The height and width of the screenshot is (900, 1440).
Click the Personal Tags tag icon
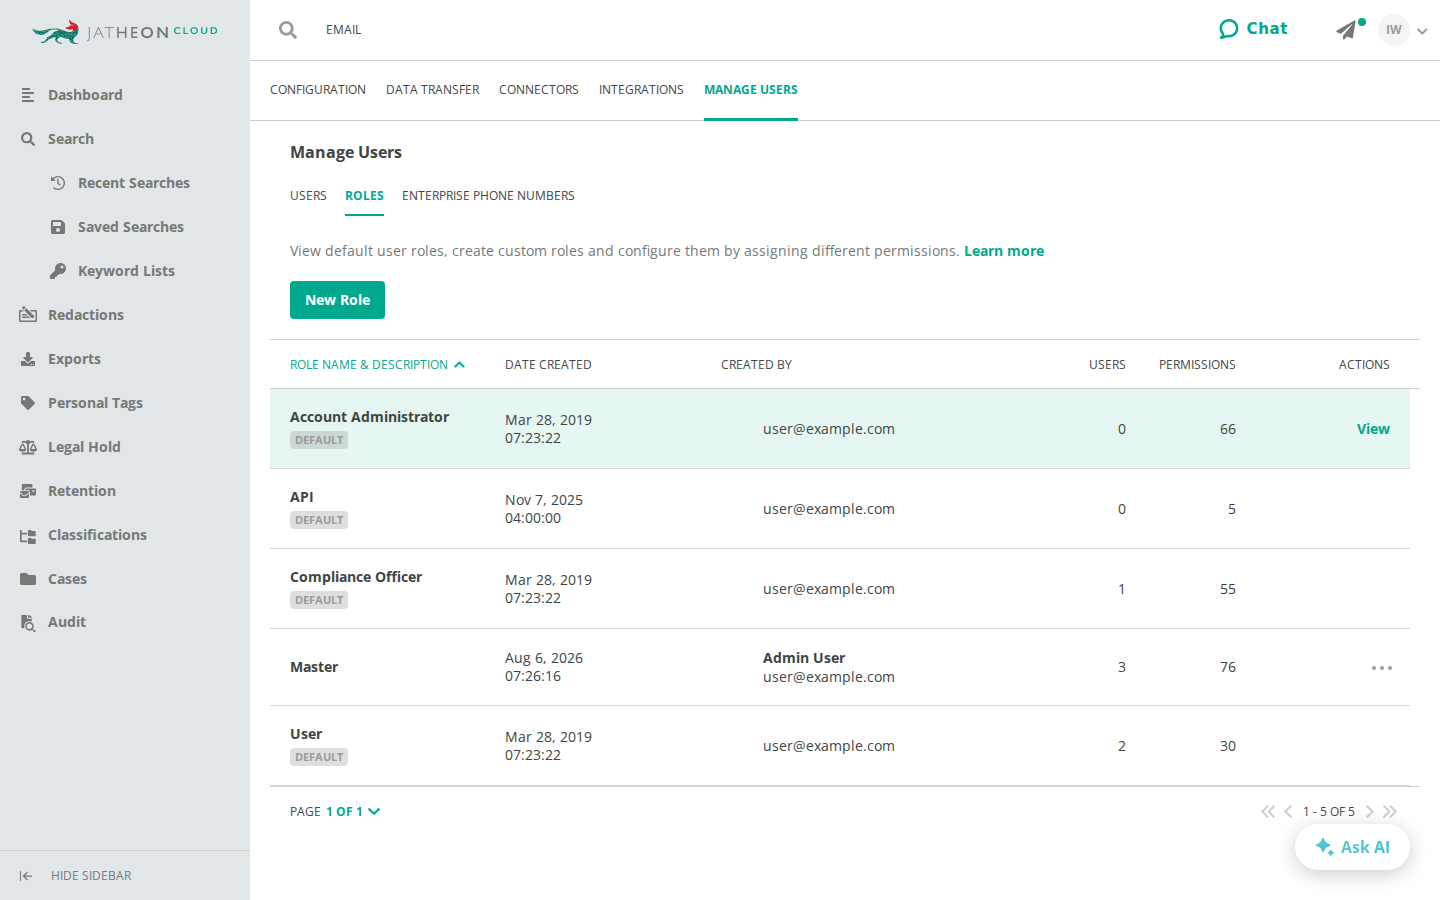tap(28, 403)
